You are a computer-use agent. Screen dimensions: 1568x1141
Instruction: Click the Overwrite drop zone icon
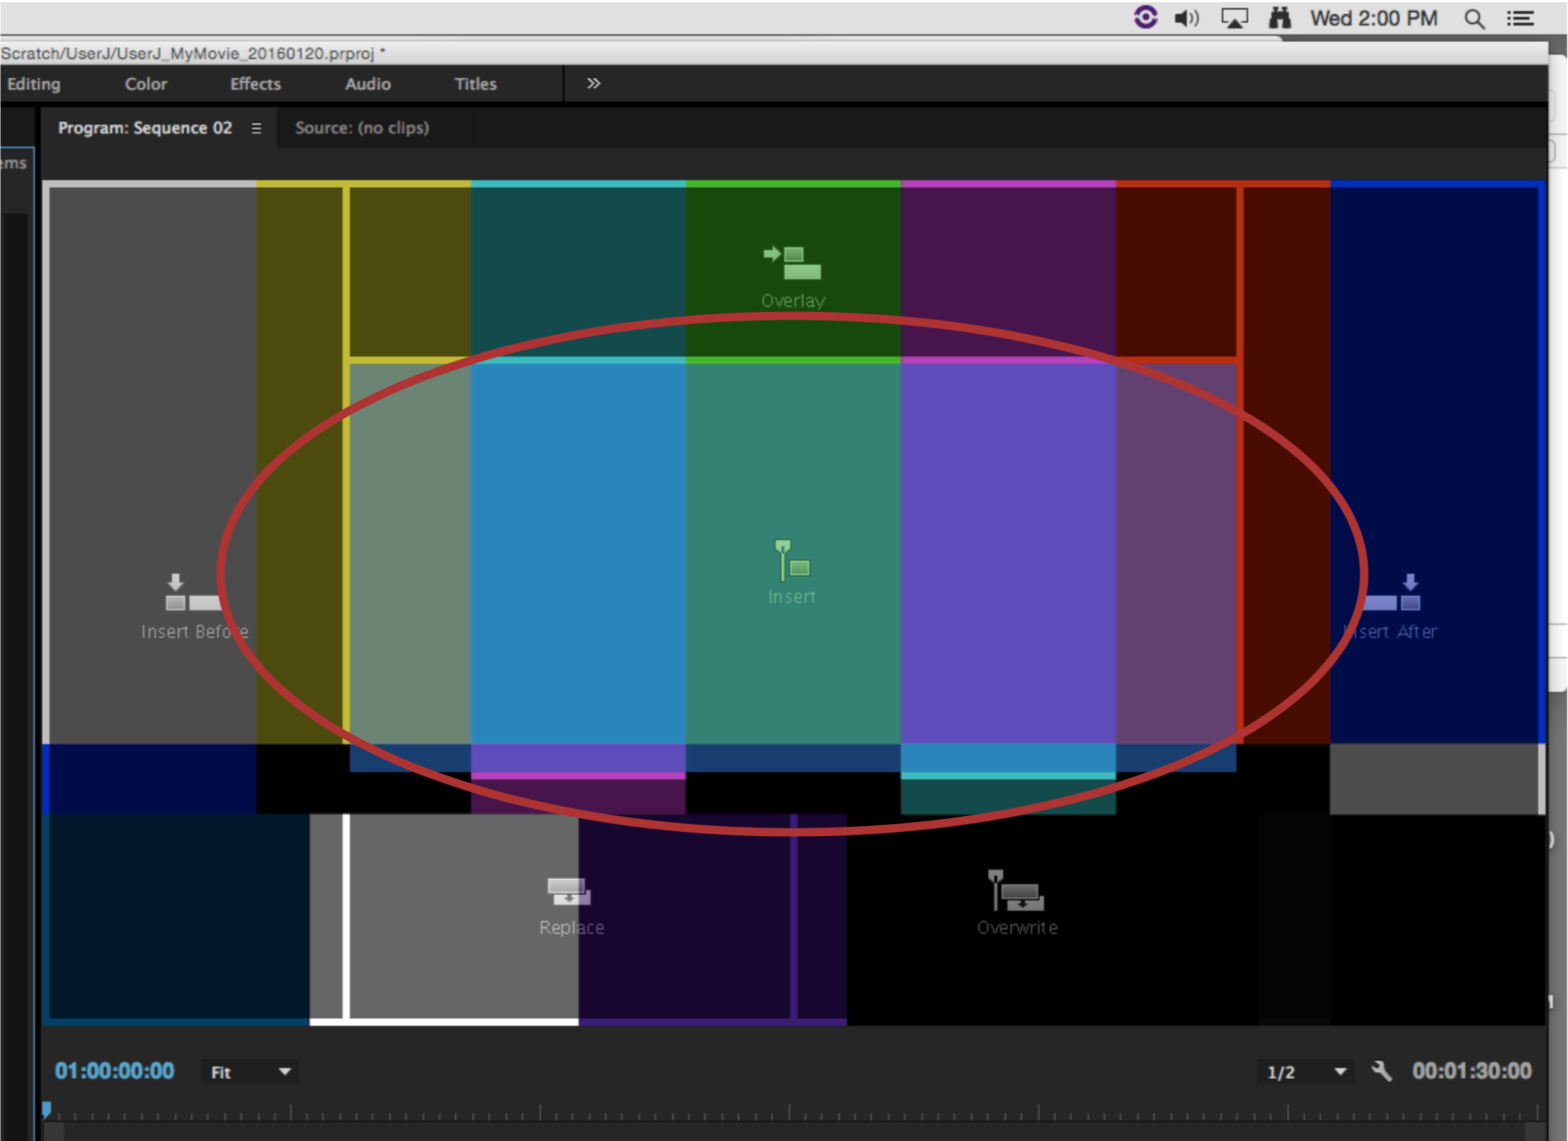[1016, 891]
